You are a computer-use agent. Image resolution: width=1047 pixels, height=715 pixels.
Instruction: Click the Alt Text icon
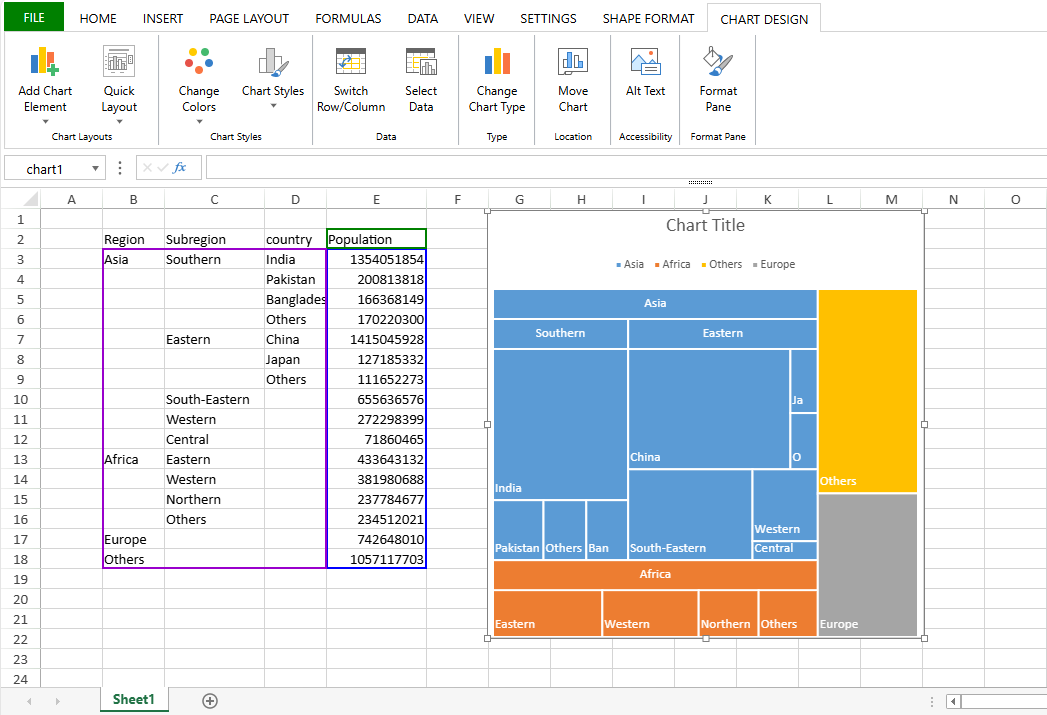(645, 61)
